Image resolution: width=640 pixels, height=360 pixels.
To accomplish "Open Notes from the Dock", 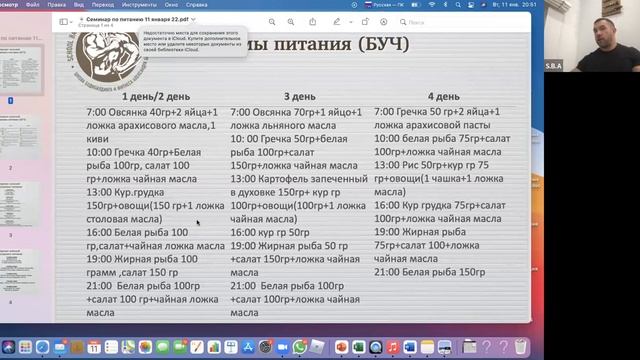I will click(427, 347).
